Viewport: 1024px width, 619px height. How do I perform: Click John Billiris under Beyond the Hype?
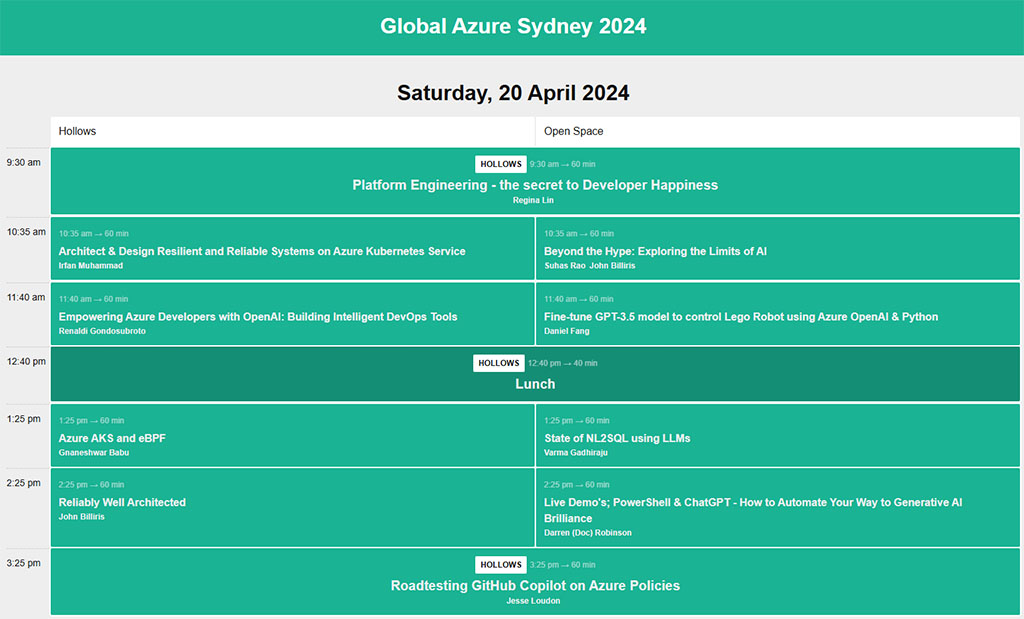tap(613, 266)
